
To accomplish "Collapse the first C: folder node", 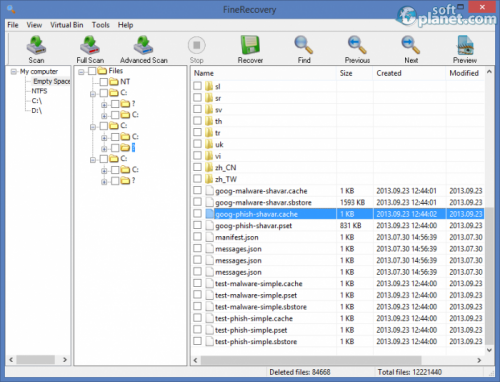I will [93, 94].
